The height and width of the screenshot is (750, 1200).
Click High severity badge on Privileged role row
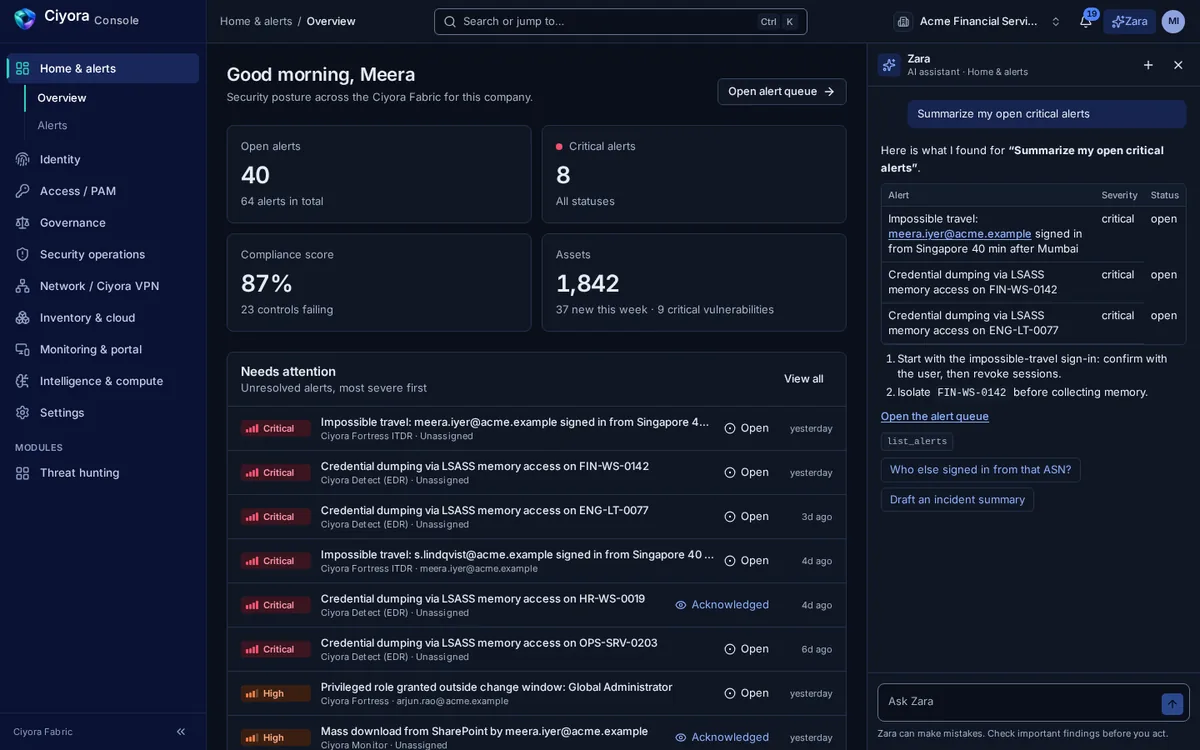point(276,694)
